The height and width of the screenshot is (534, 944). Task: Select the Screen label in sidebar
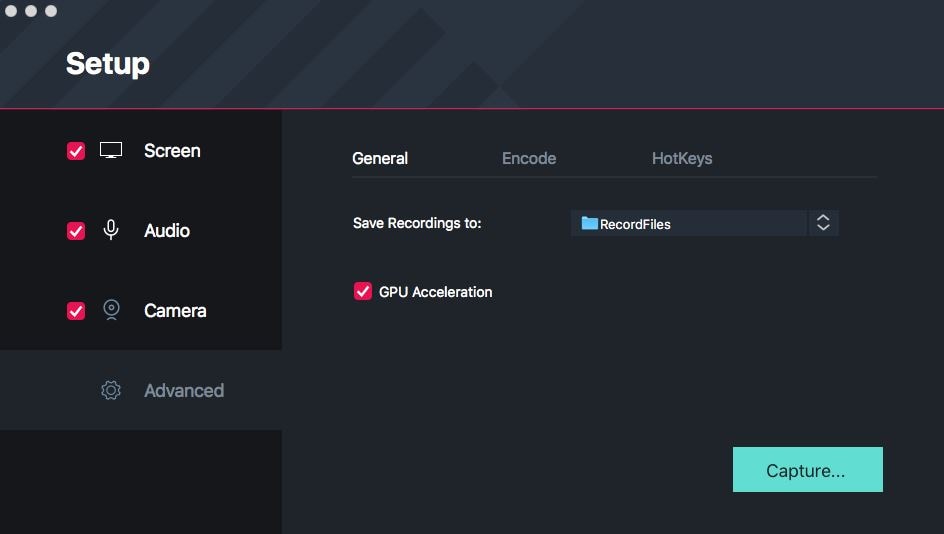(x=172, y=151)
